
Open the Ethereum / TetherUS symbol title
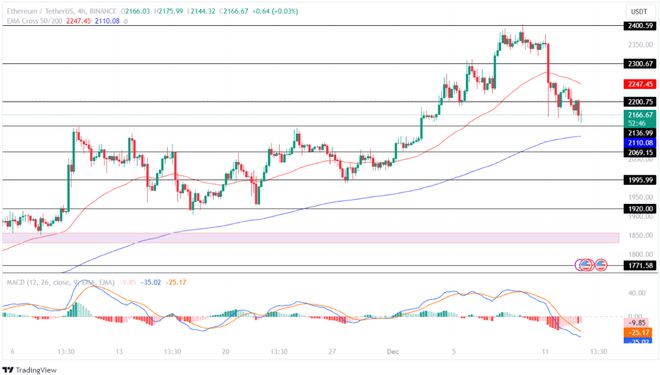(61, 11)
